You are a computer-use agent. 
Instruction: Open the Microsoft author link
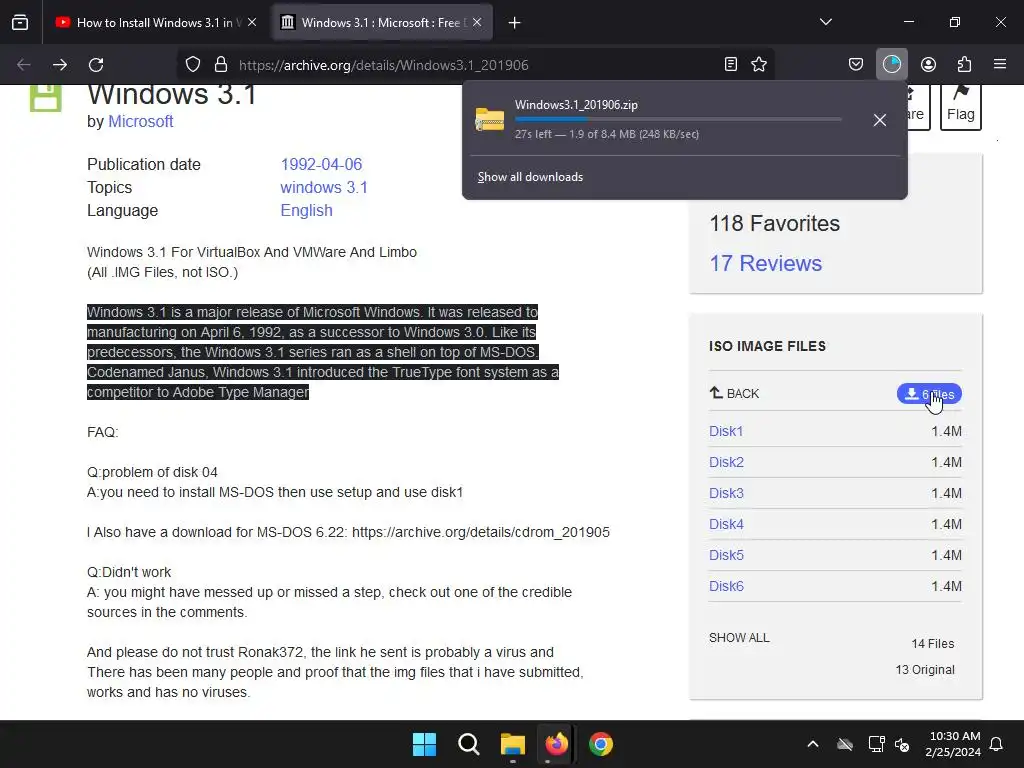(140, 121)
